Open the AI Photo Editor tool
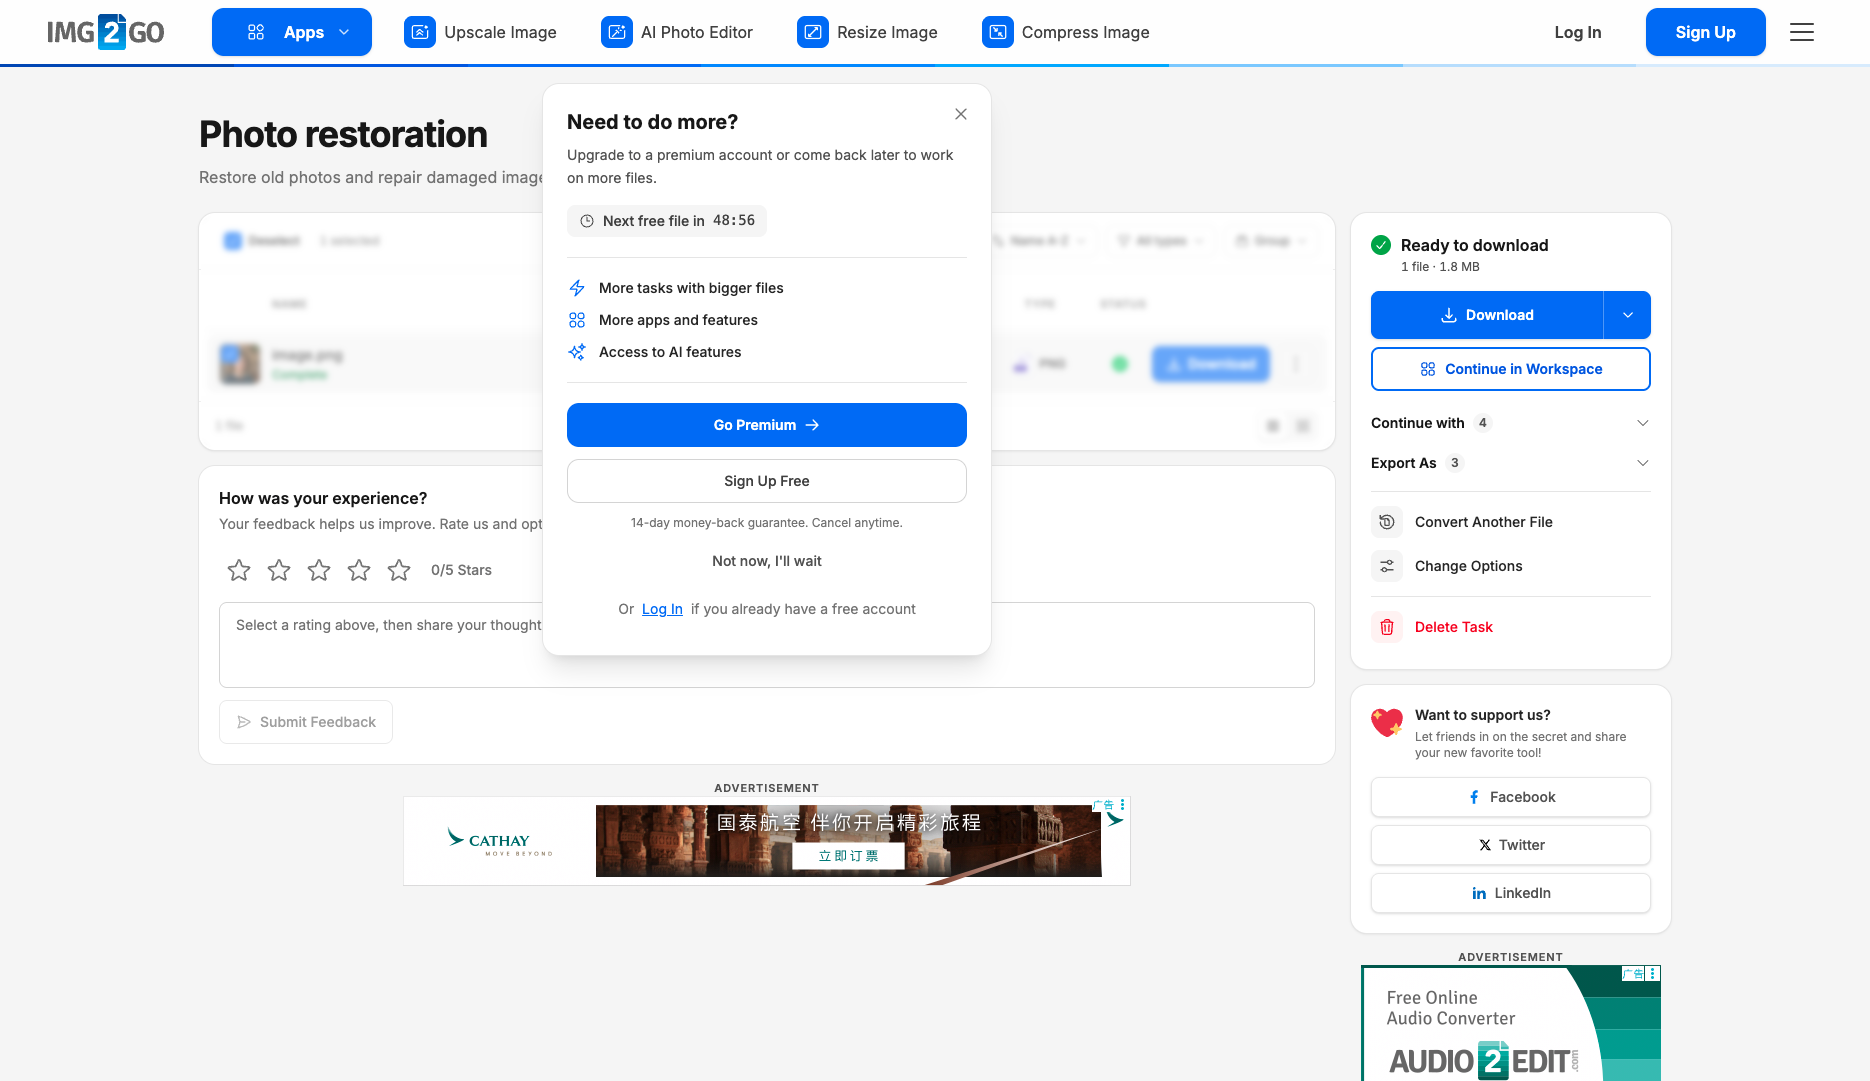The image size is (1870, 1081). click(x=677, y=32)
